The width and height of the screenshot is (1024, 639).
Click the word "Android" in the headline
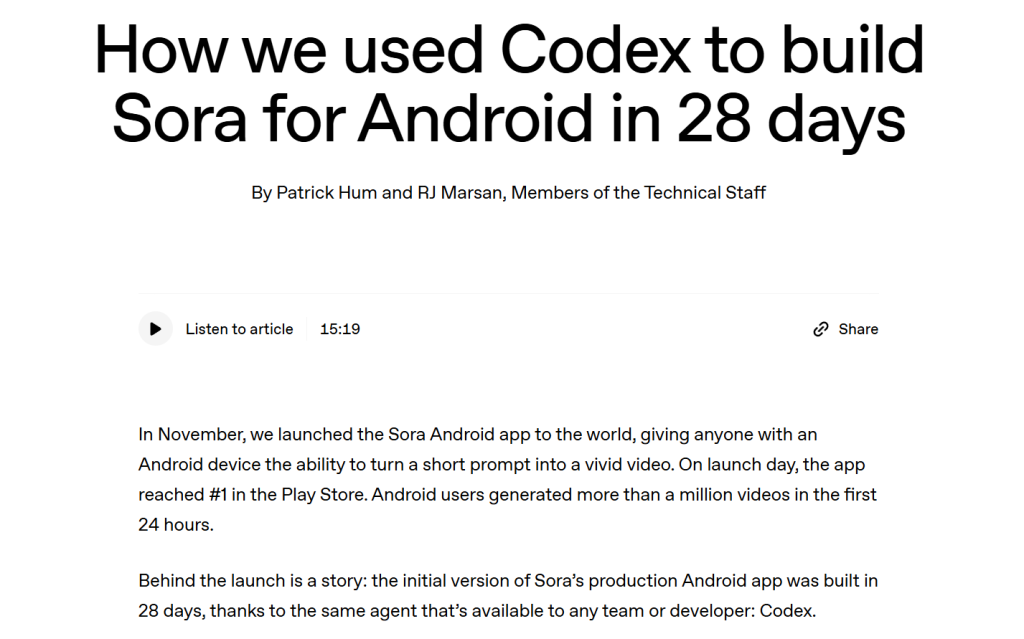click(474, 120)
